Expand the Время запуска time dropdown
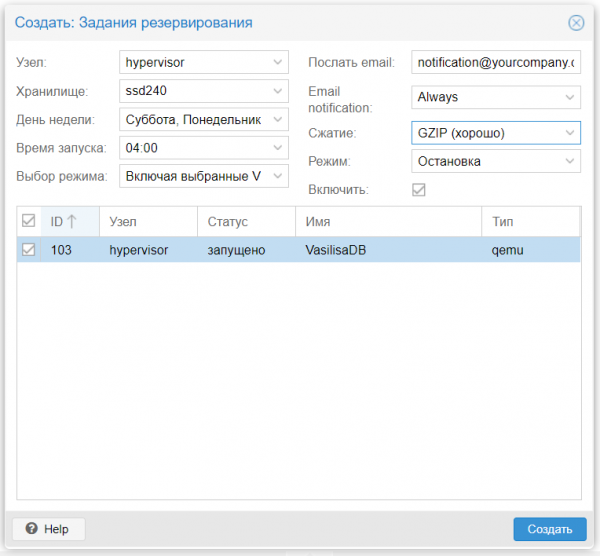600x556 pixels. pos(278,148)
